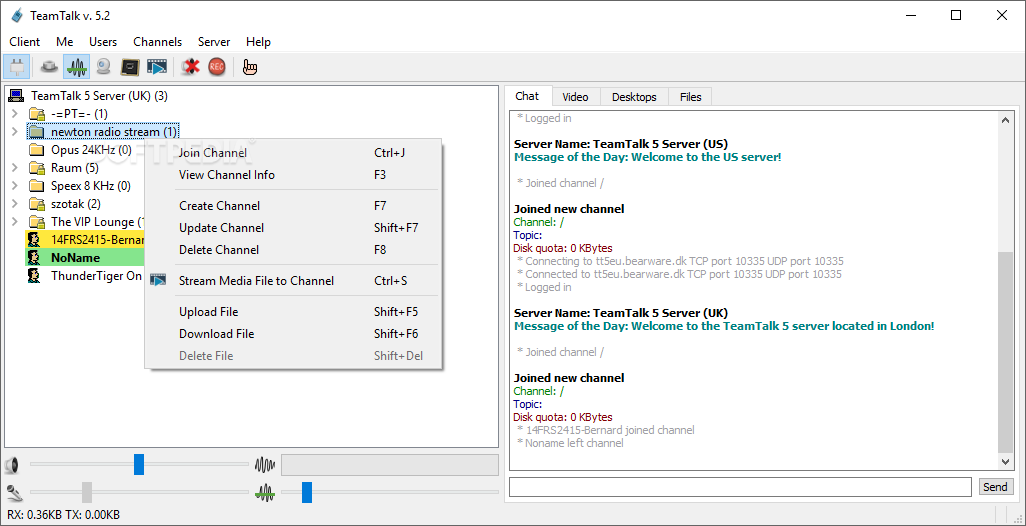The image size is (1026, 526).
Task: Switch to the Video tab
Action: (576, 97)
